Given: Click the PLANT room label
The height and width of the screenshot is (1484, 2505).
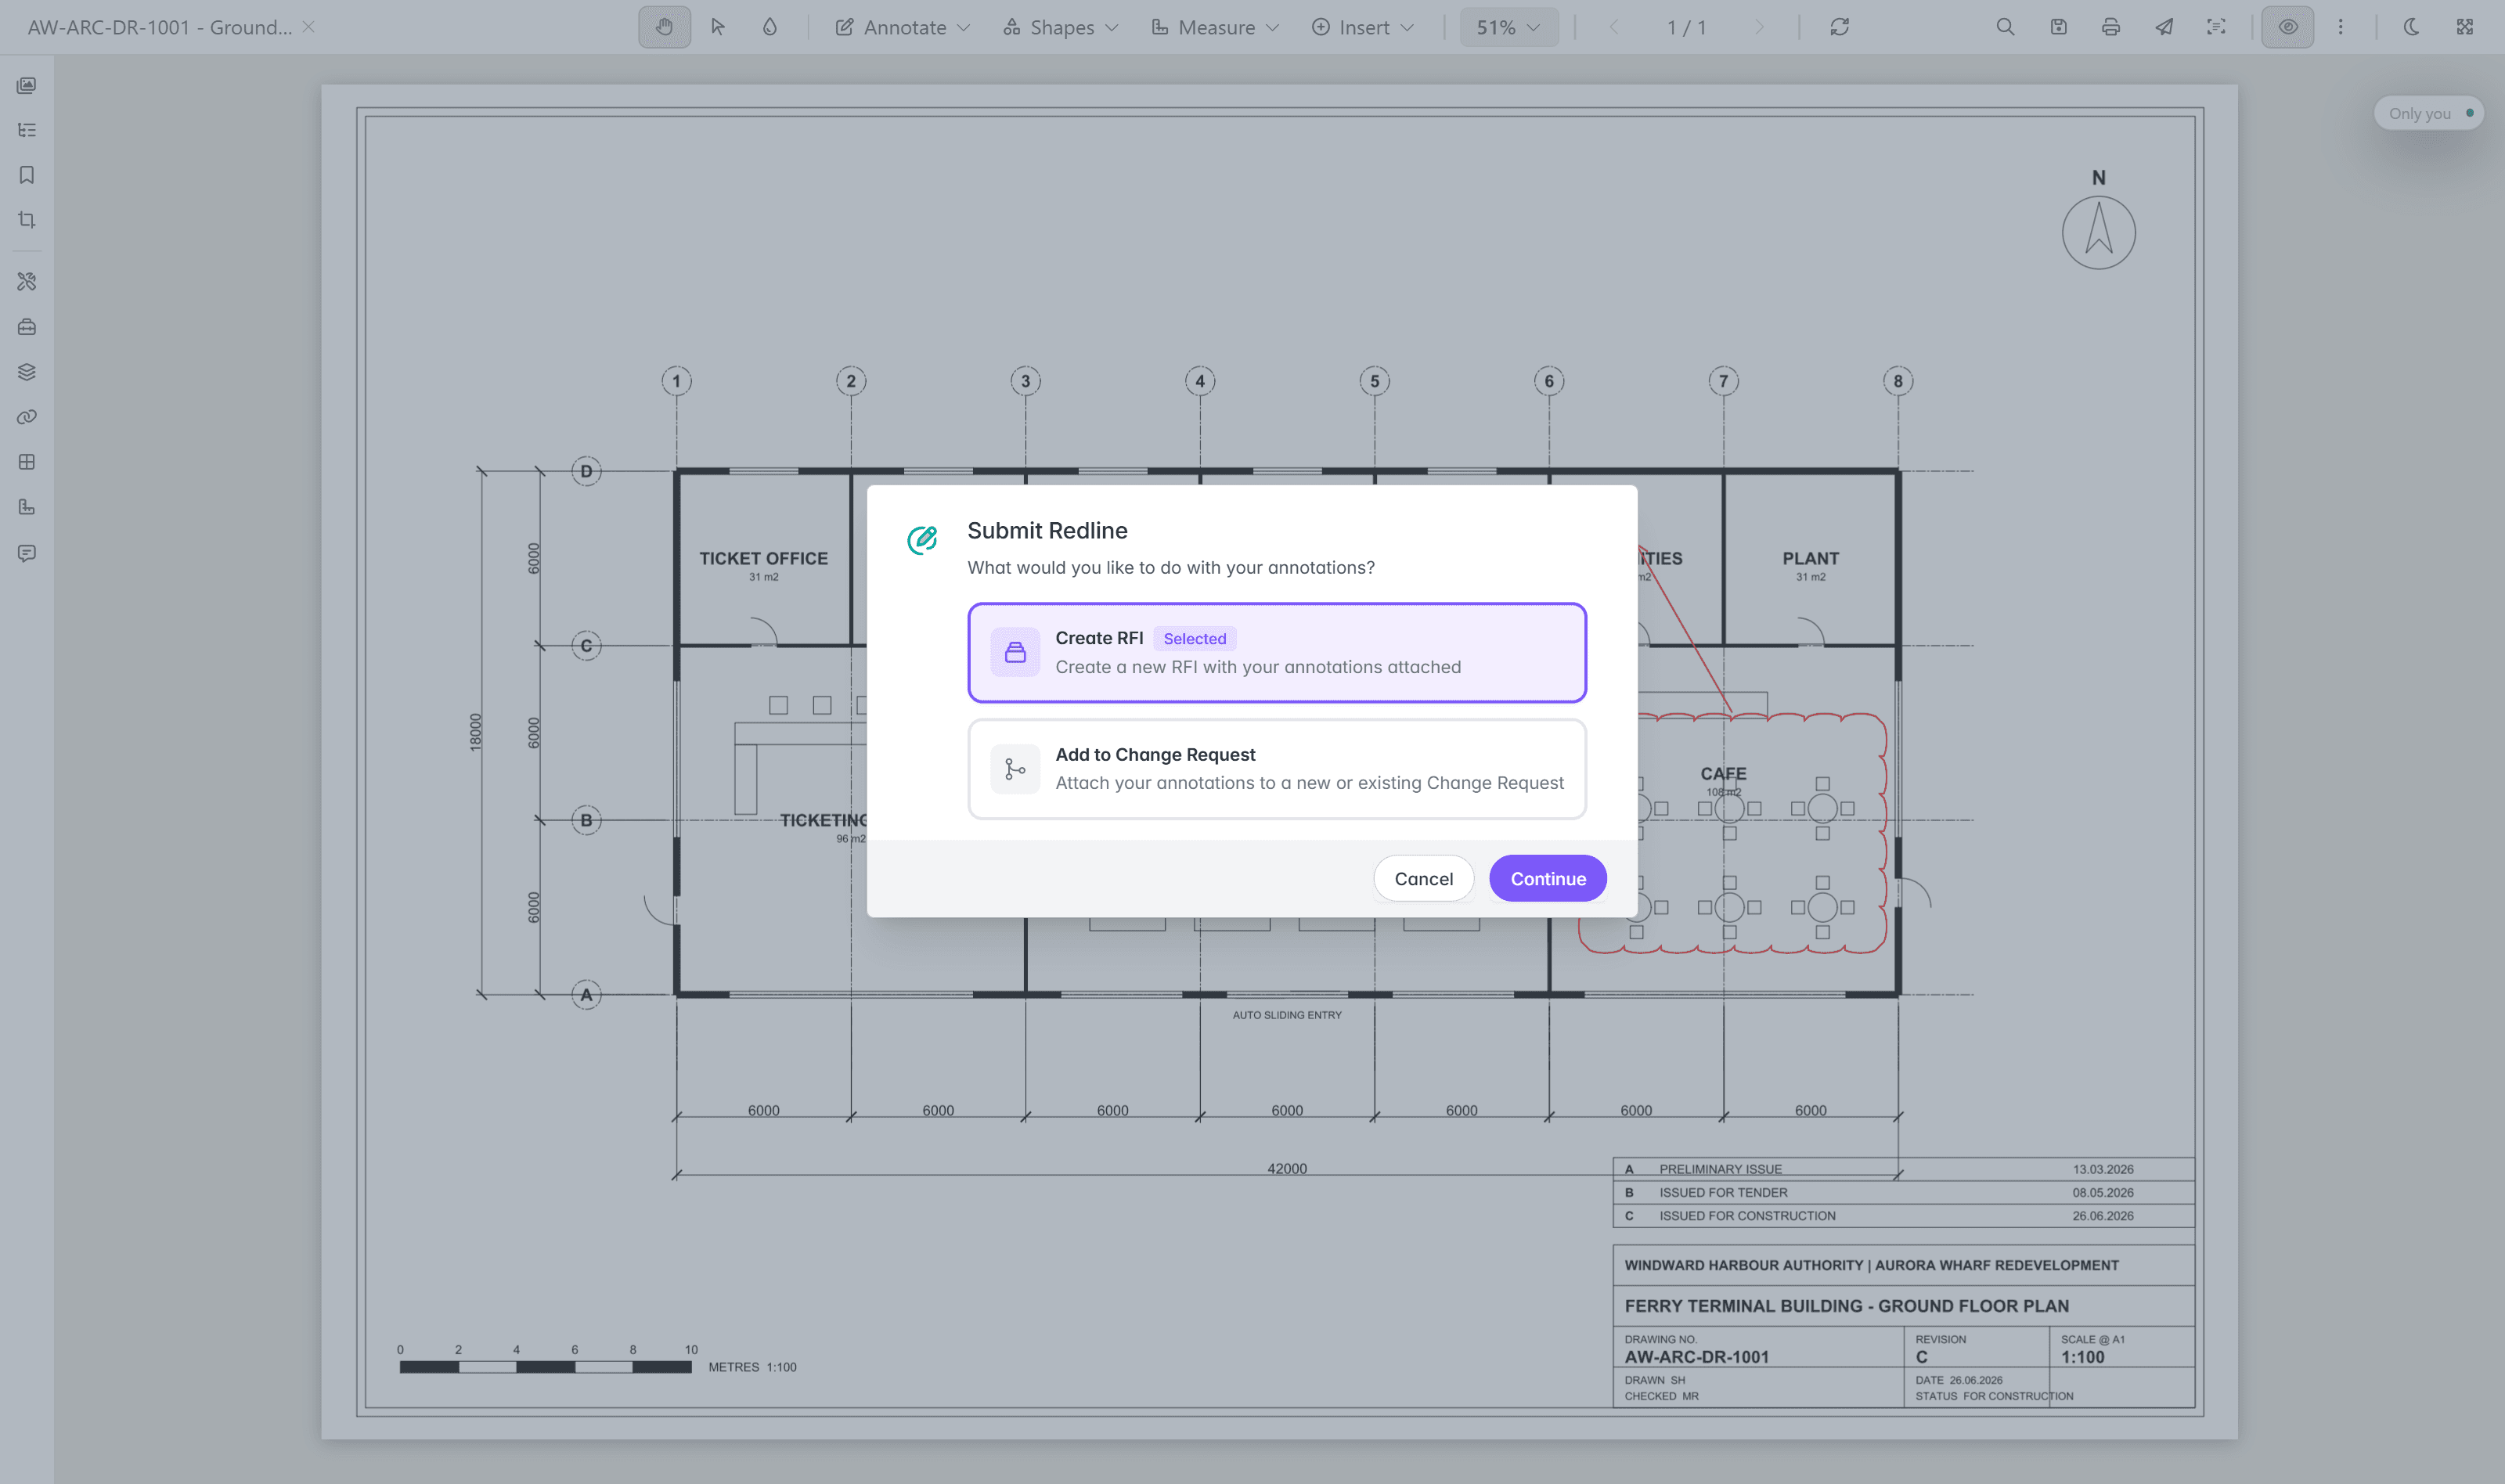Looking at the screenshot, I should coord(1810,558).
